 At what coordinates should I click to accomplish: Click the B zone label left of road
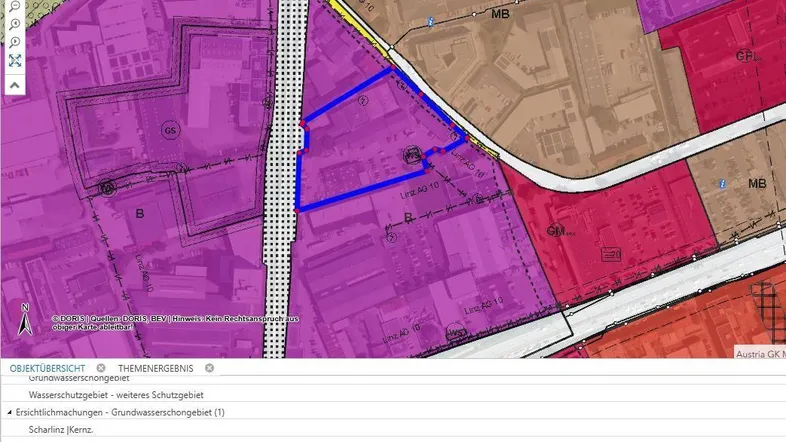[140, 214]
